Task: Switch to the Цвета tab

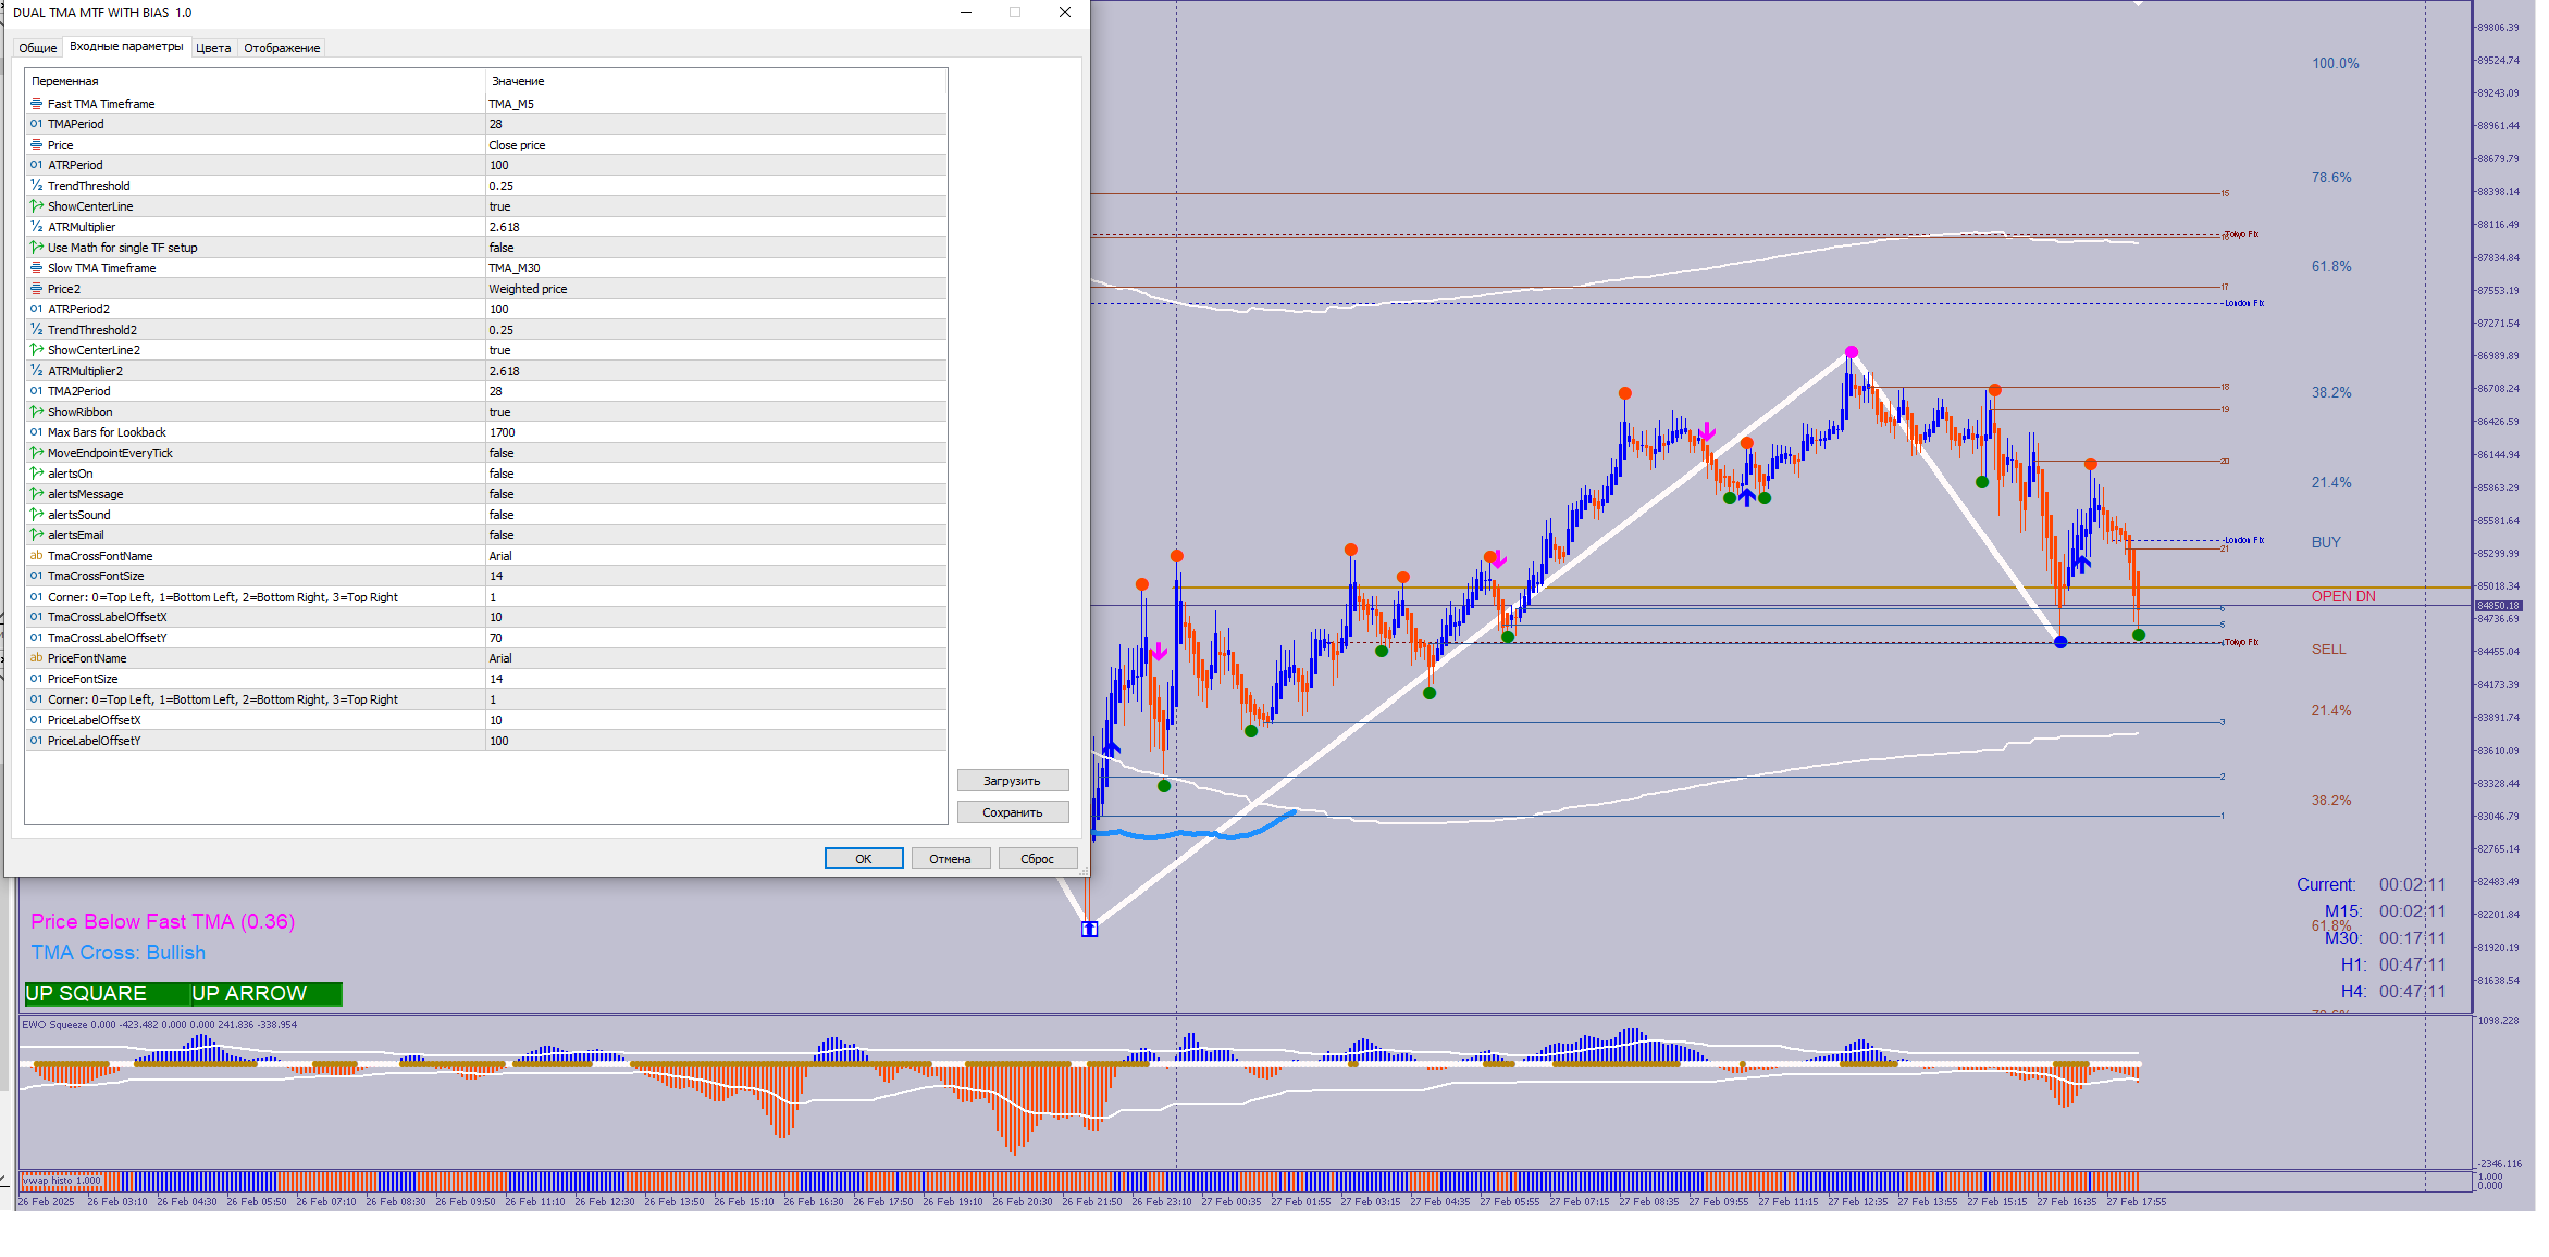Action: (x=213, y=48)
